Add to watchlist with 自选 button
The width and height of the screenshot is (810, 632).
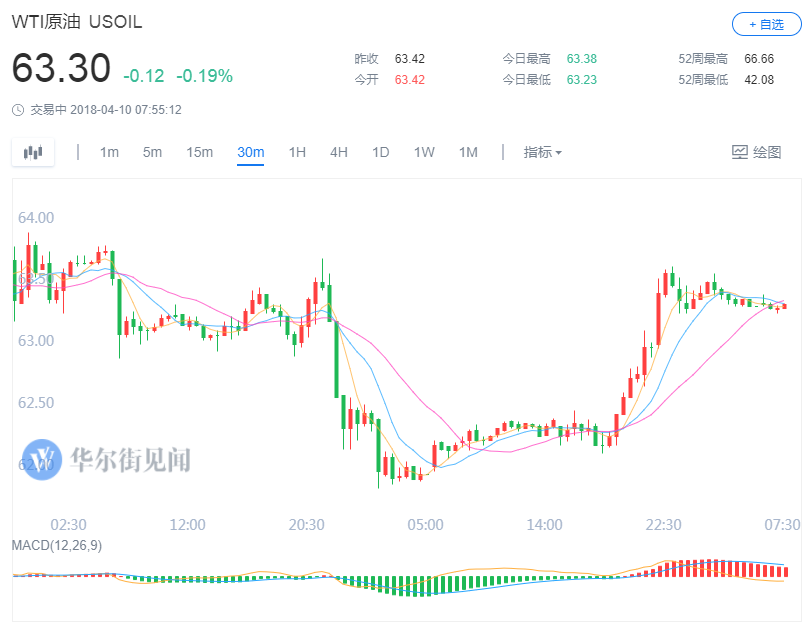(x=765, y=24)
